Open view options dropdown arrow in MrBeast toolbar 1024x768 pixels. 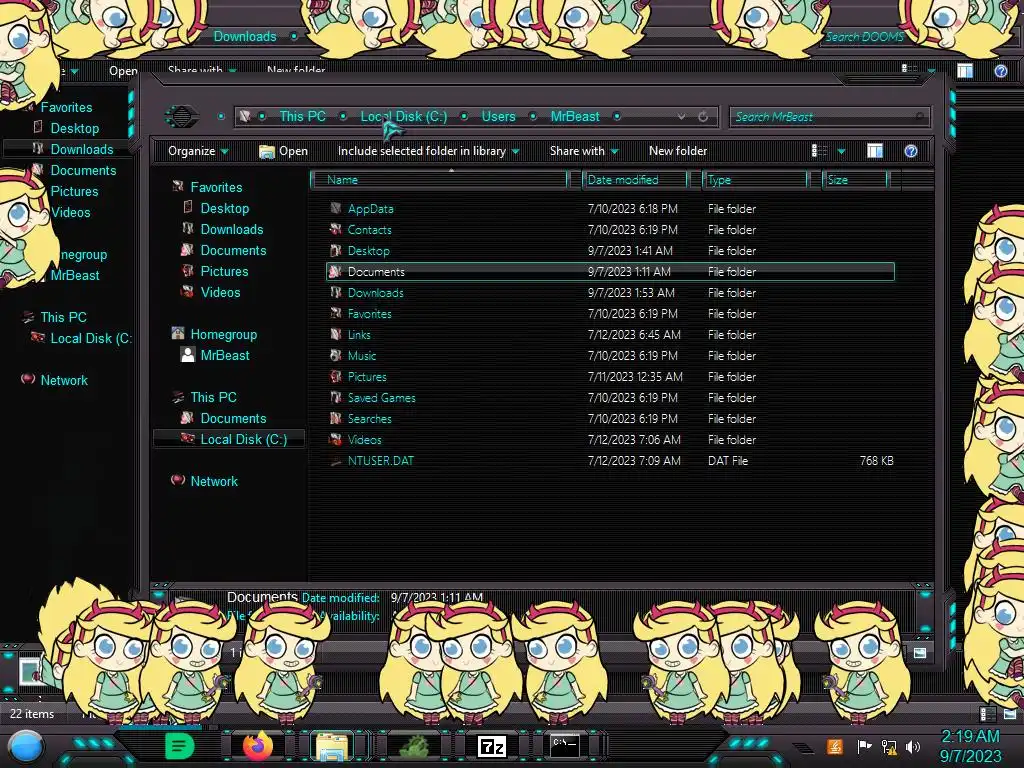pos(841,152)
